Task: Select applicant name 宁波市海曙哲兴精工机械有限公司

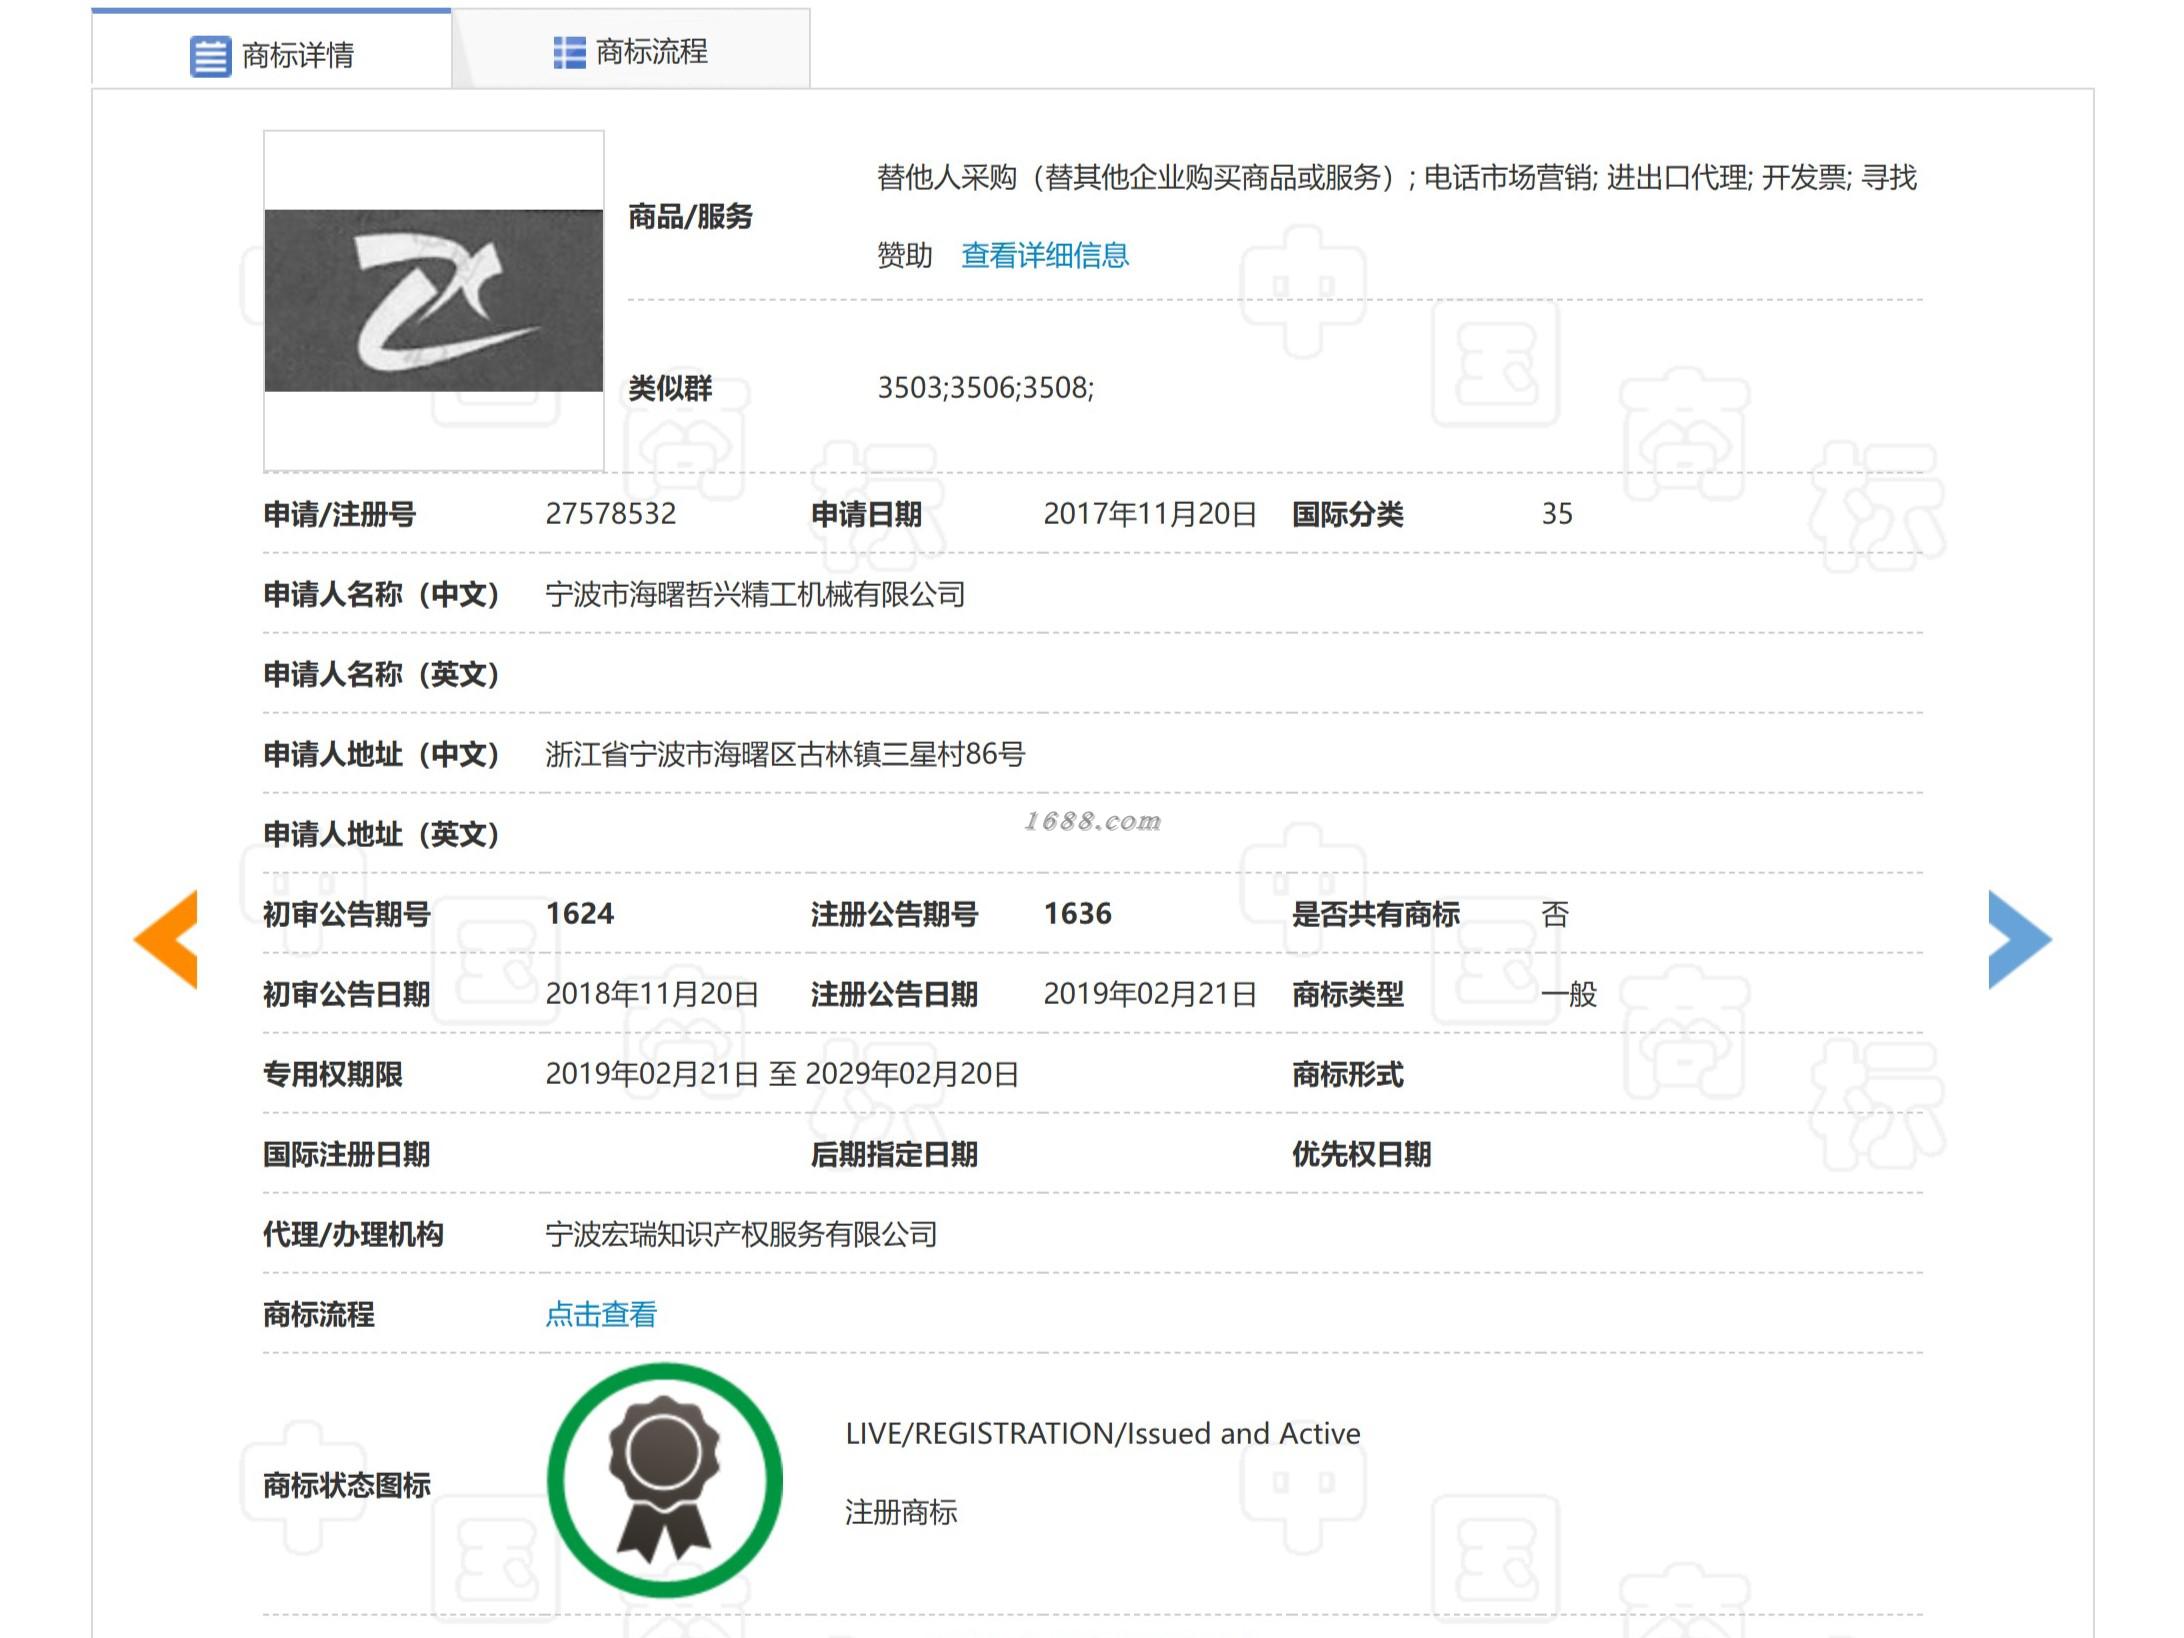Action: pyautogui.click(x=755, y=595)
